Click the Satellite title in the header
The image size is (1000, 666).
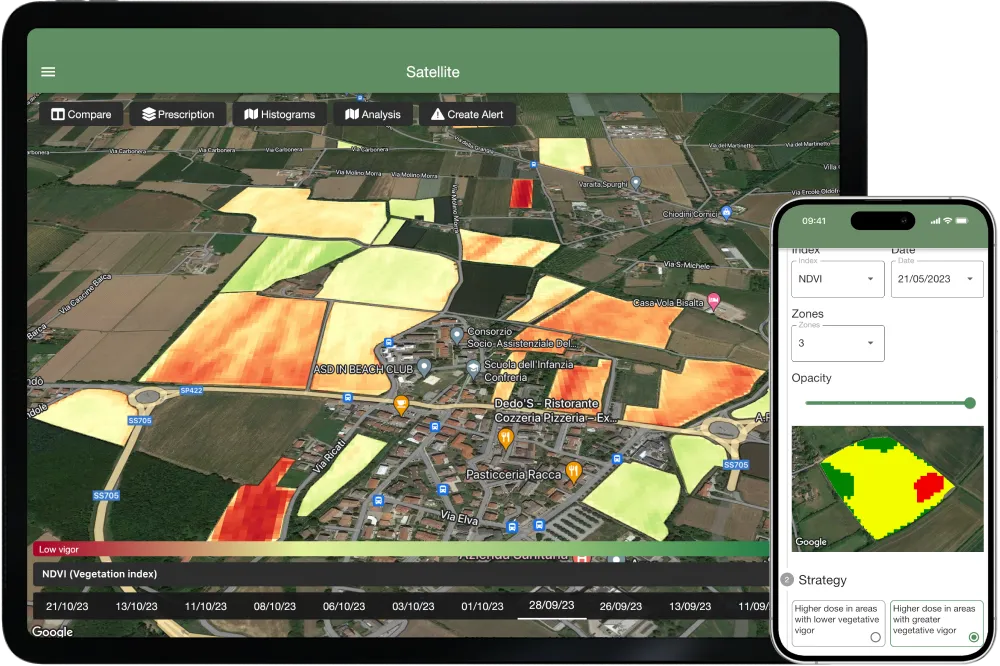click(x=433, y=72)
